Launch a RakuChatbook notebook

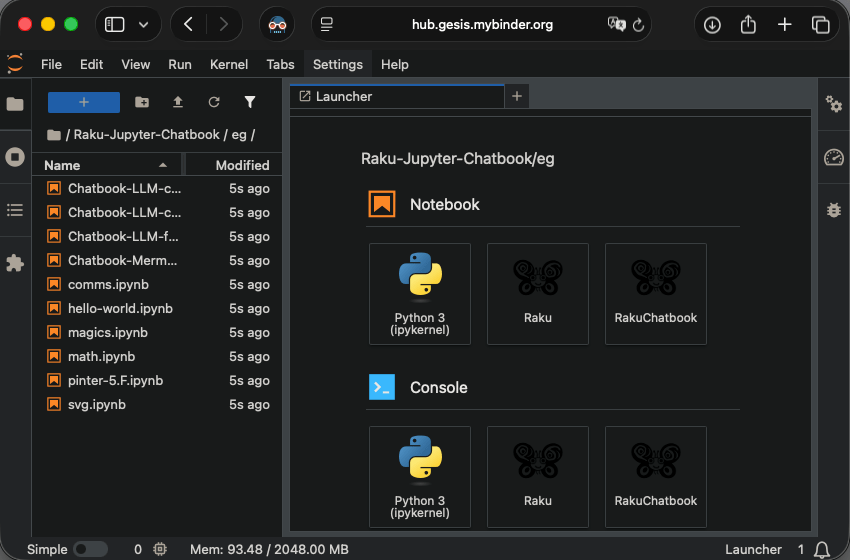[655, 293]
